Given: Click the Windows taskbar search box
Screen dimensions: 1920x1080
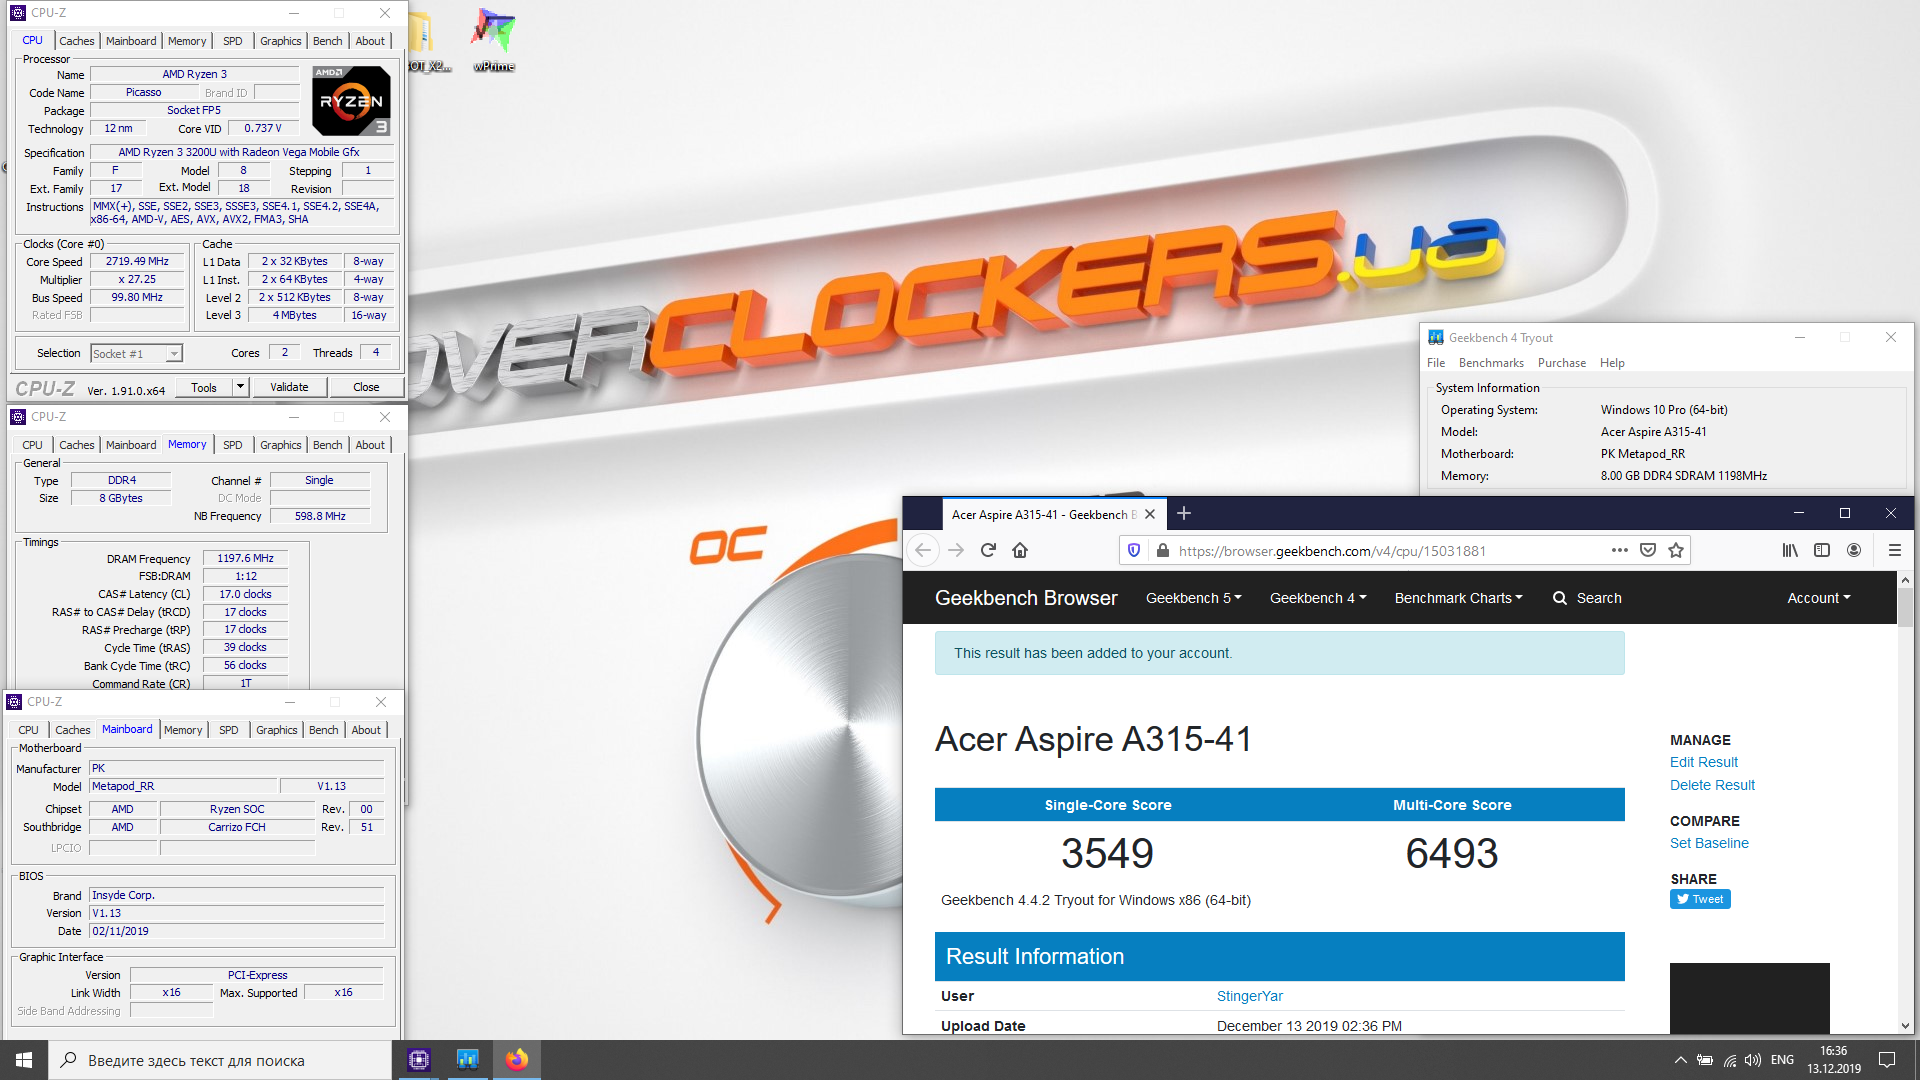Looking at the screenshot, I should coord(220,1060).
